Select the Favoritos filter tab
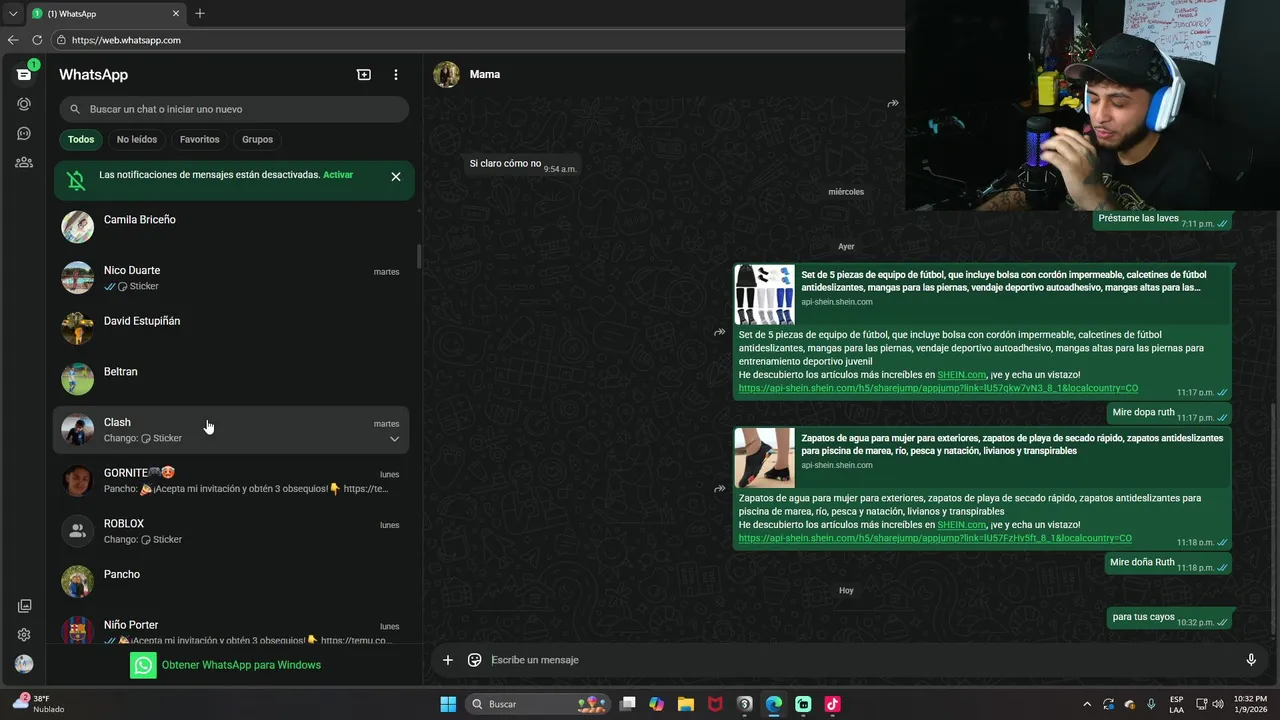 click(x=200, y=140)
